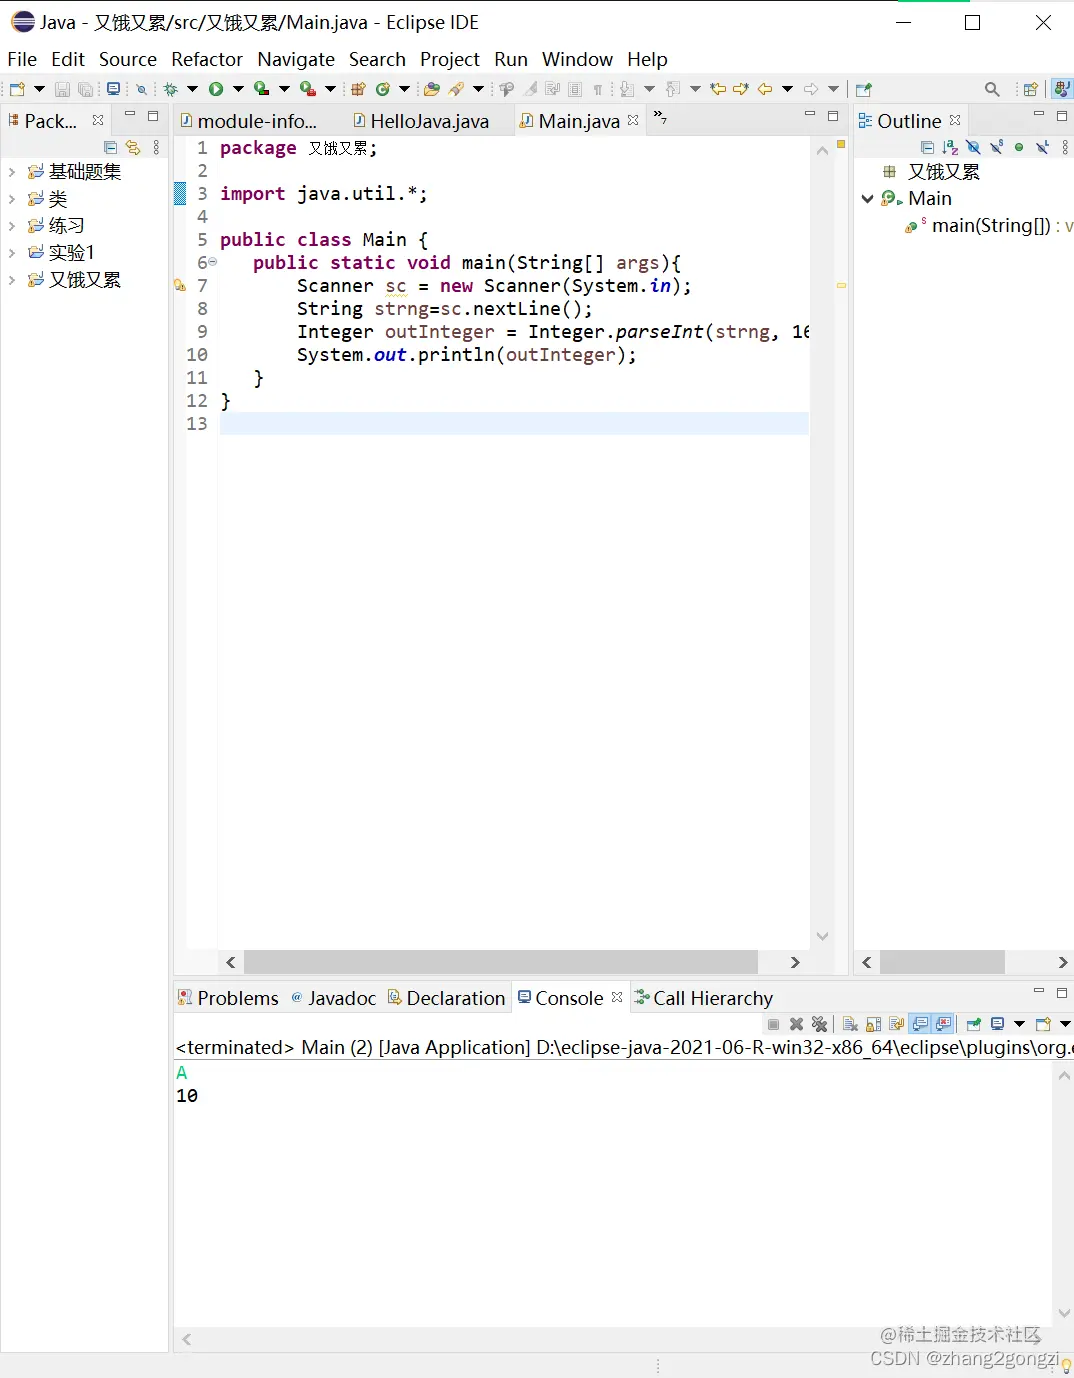The width and height of the screenshot is (1074, 1378).
Task: Toggle Hide Static Members in Outline toolbar
Action: pos(996,148)
